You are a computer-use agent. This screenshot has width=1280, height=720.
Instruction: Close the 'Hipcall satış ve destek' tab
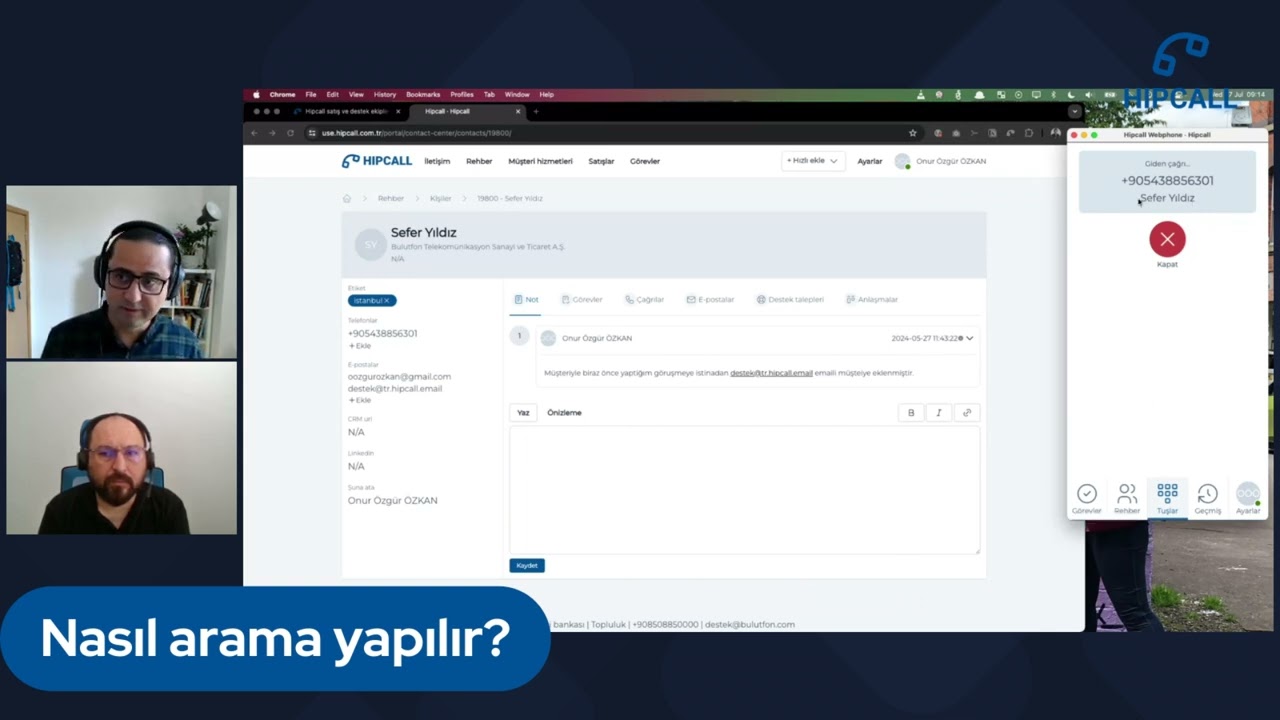pos(398,111)
